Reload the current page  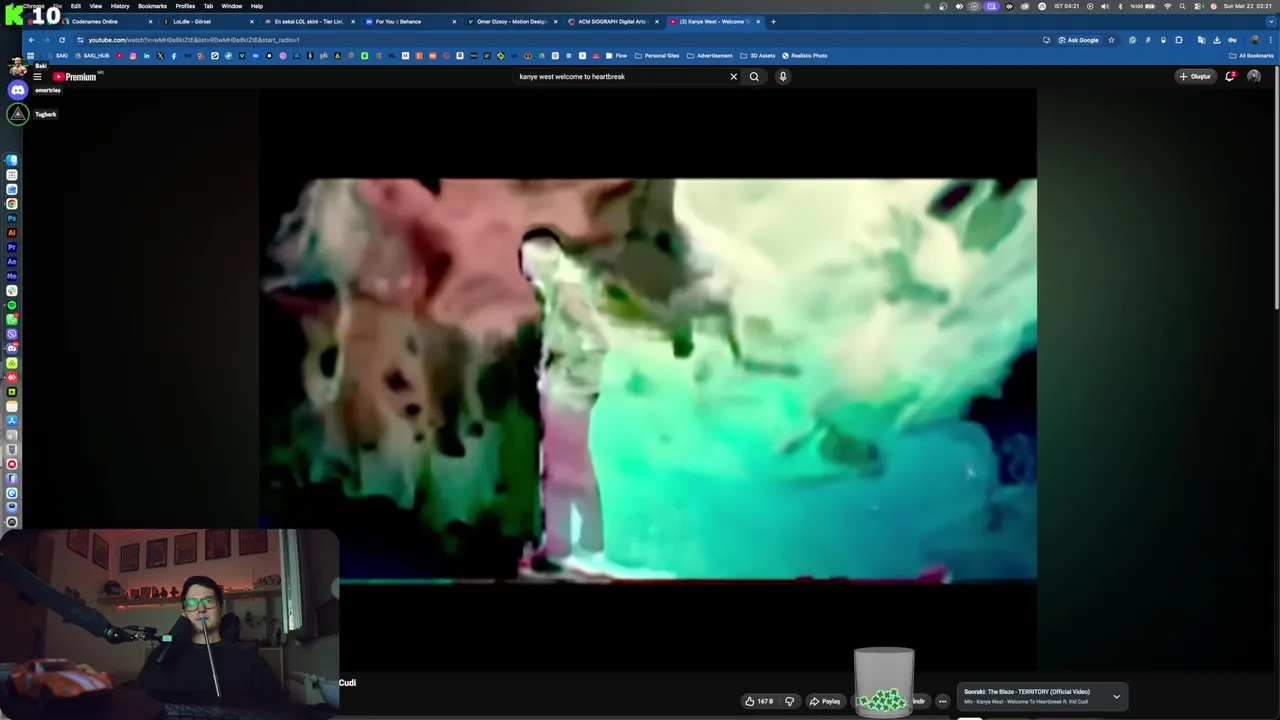coord(62,40)
